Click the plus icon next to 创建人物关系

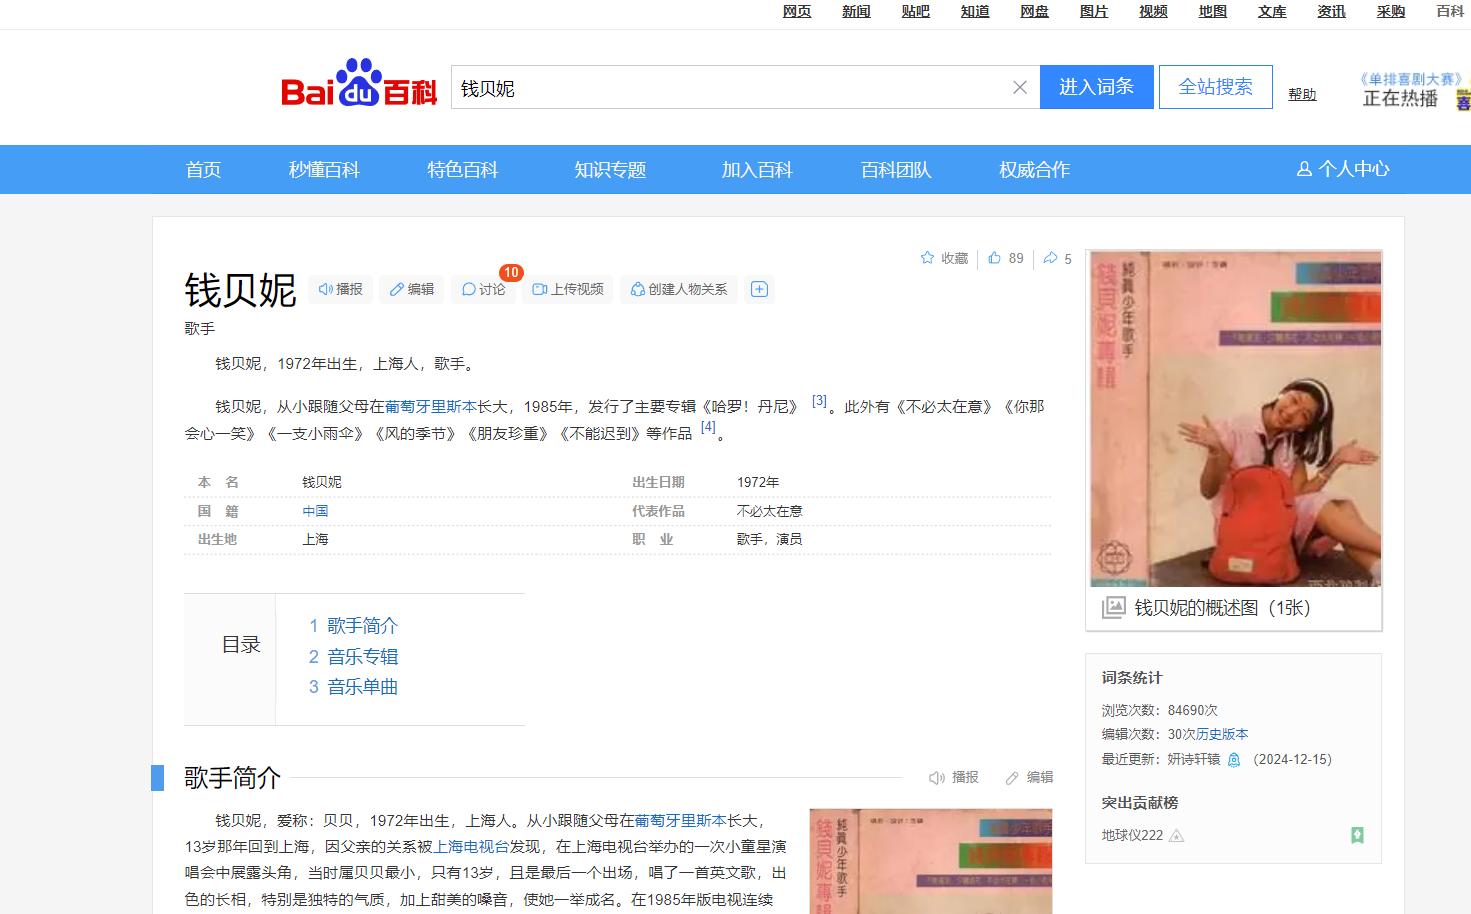759,290
